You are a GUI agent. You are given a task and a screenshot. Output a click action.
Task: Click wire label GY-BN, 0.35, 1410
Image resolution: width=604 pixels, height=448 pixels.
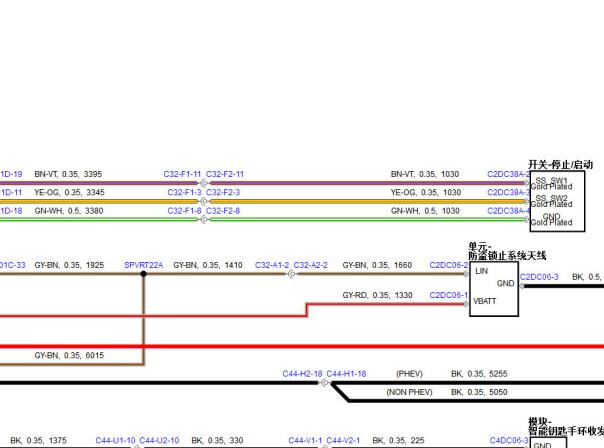(x=208, y=265)
